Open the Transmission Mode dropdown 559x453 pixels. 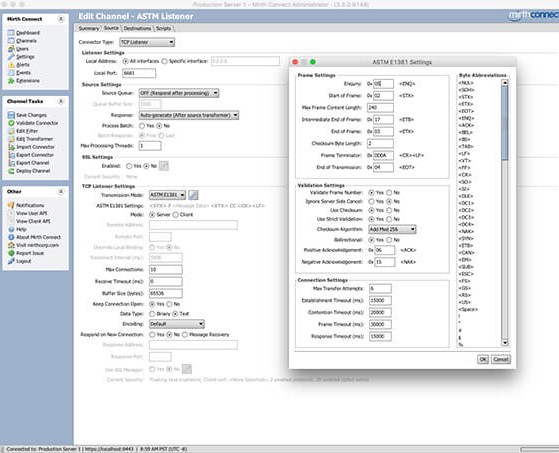tap(167, 195)
